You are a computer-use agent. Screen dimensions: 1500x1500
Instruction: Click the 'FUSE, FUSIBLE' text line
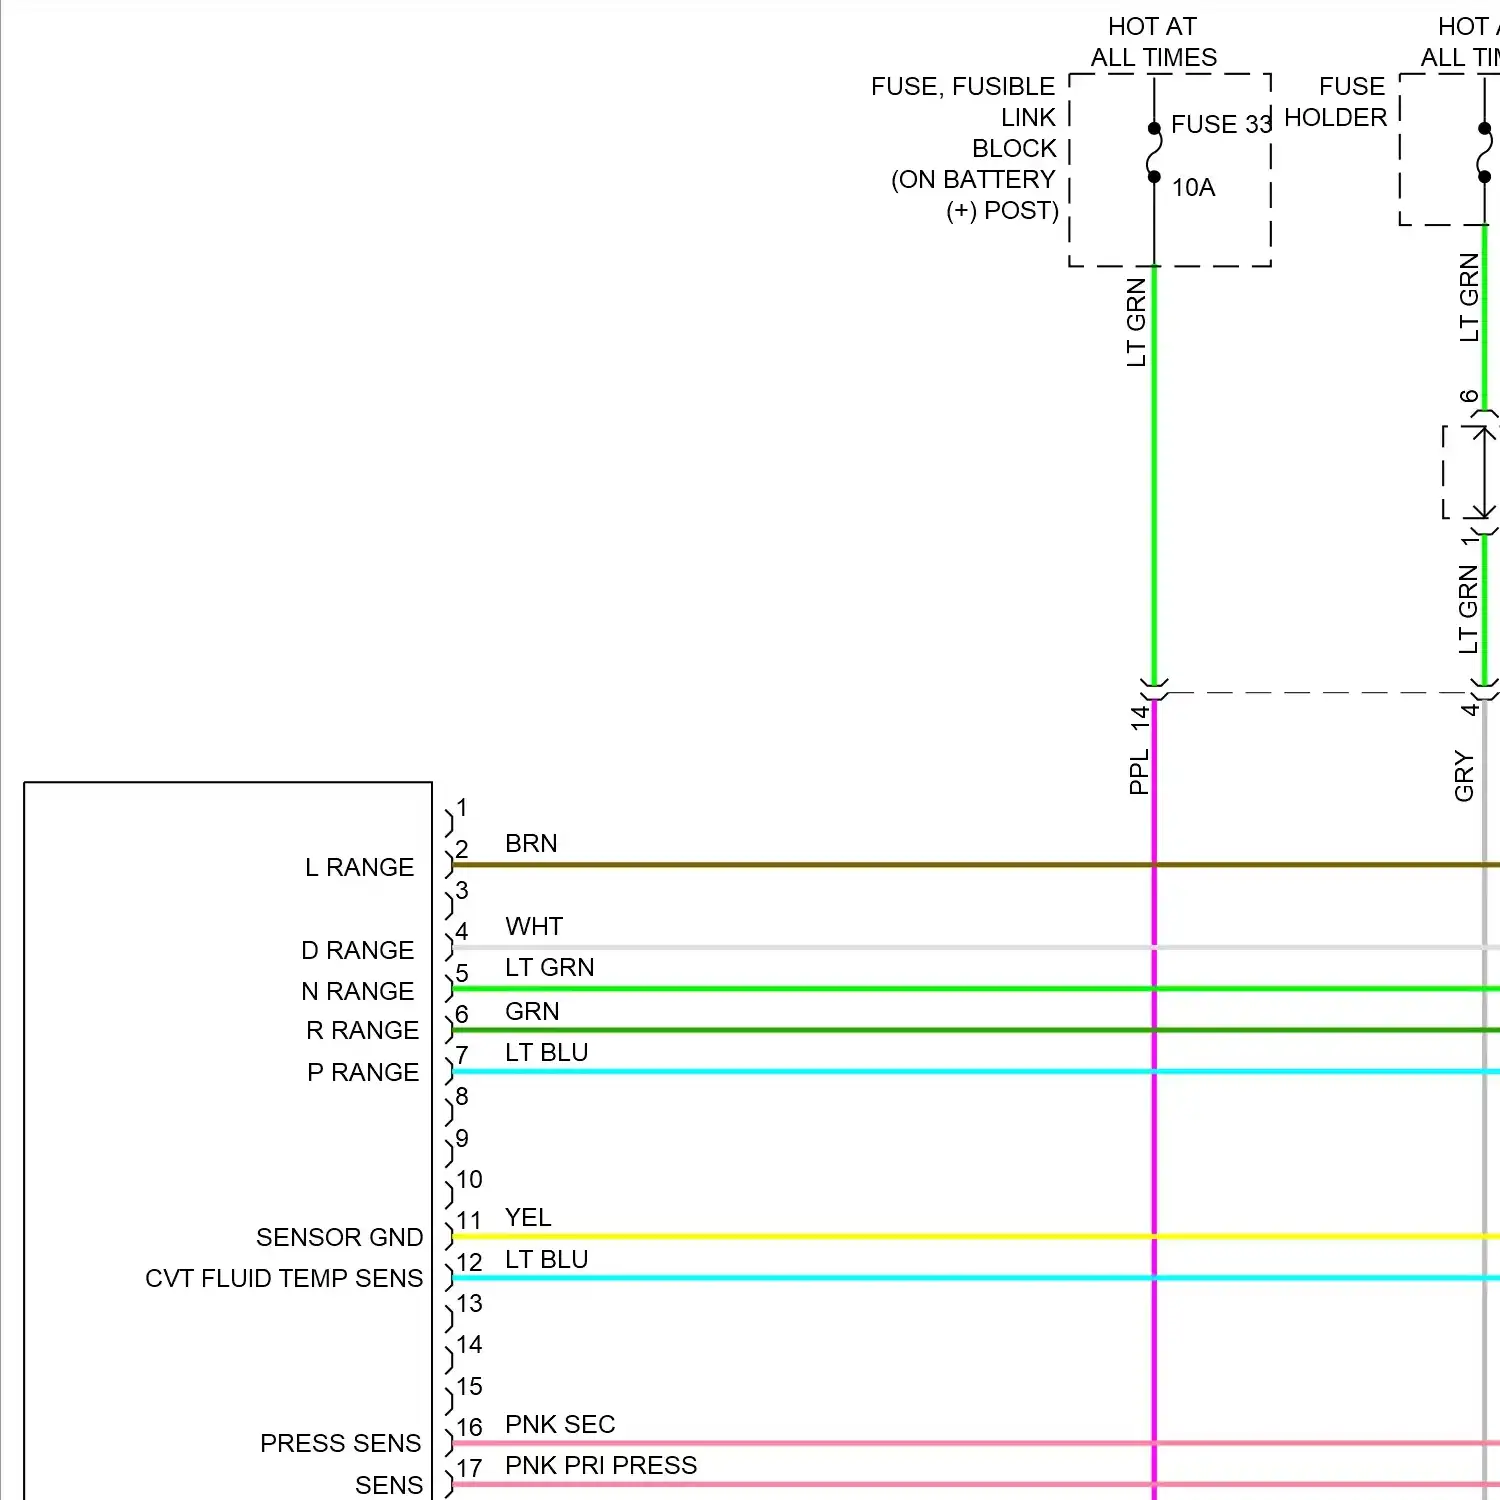[x=963, y=87]
